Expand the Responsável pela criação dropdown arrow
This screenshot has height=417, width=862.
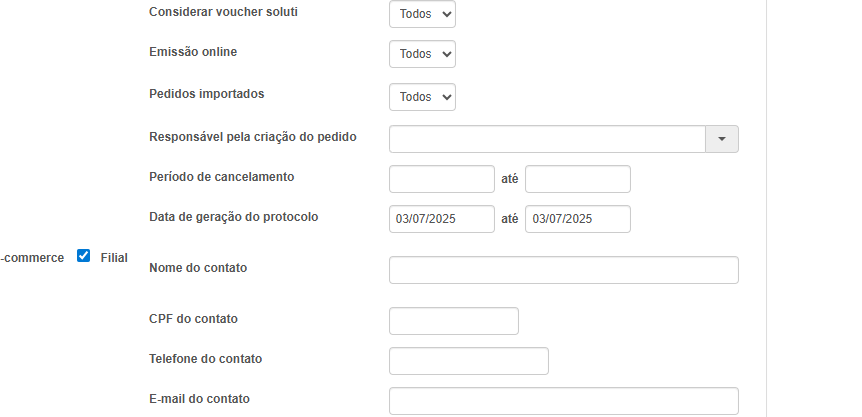(722, 139)
